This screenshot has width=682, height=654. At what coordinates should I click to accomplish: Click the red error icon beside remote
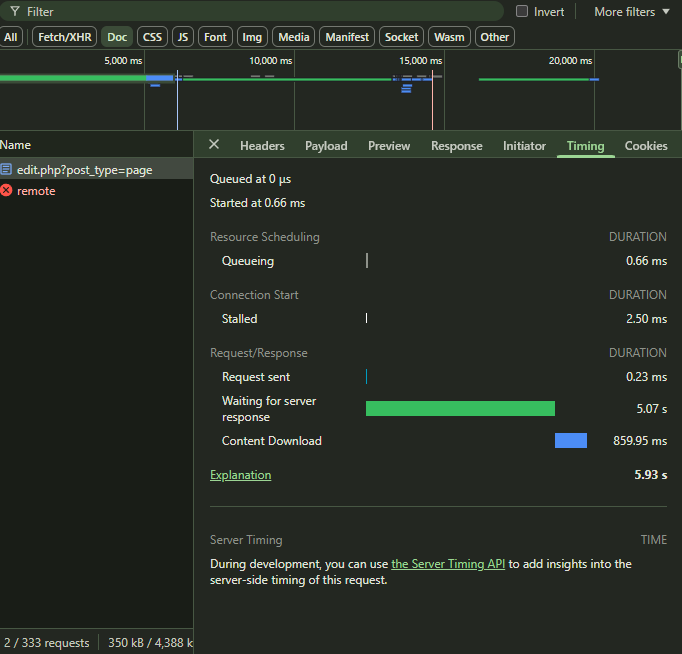(x=7, y=191)
